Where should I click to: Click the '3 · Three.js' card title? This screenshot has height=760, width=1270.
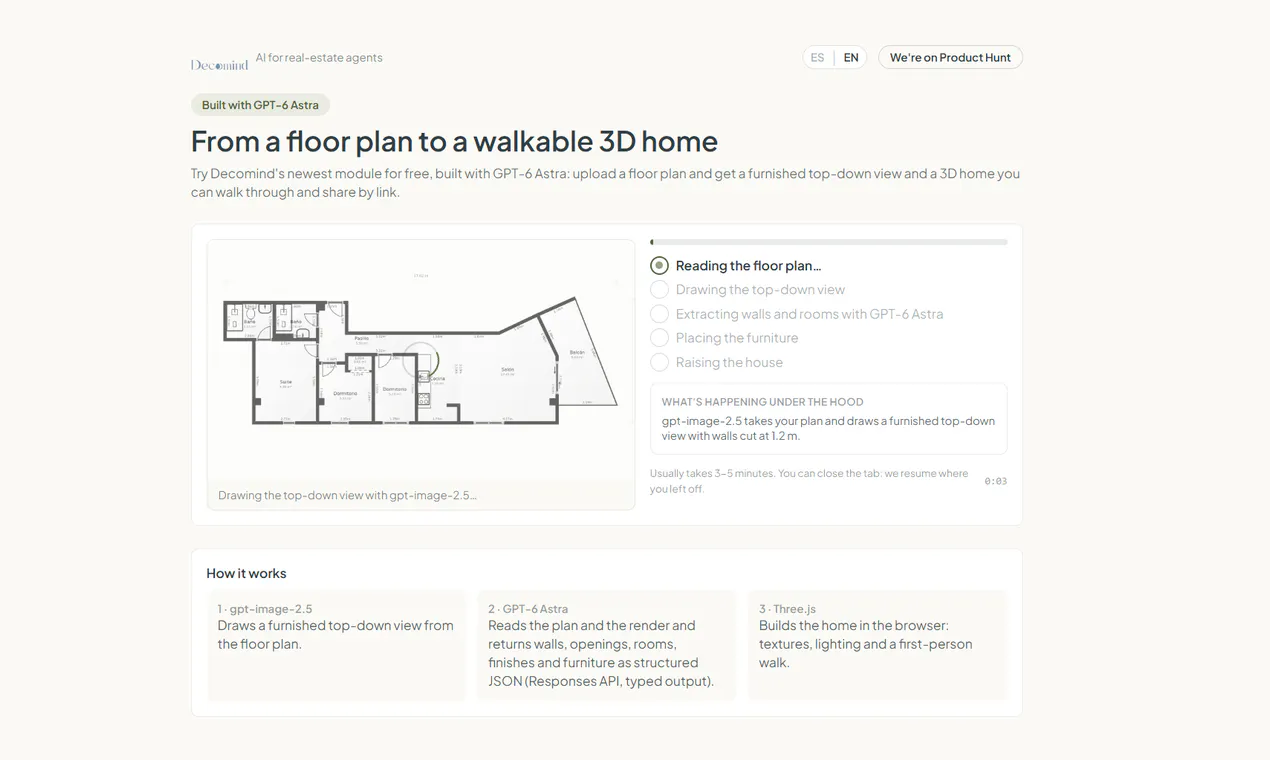[x=787, y=609]
